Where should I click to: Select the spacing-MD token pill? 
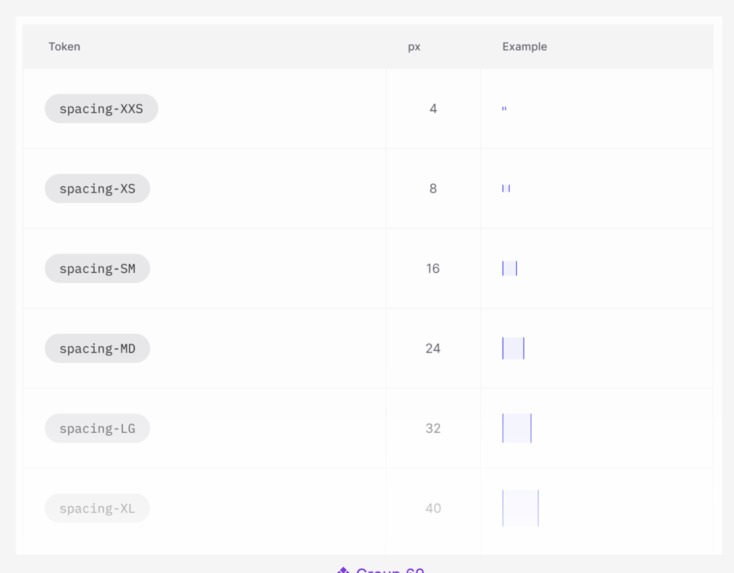[x=97, y=349]
